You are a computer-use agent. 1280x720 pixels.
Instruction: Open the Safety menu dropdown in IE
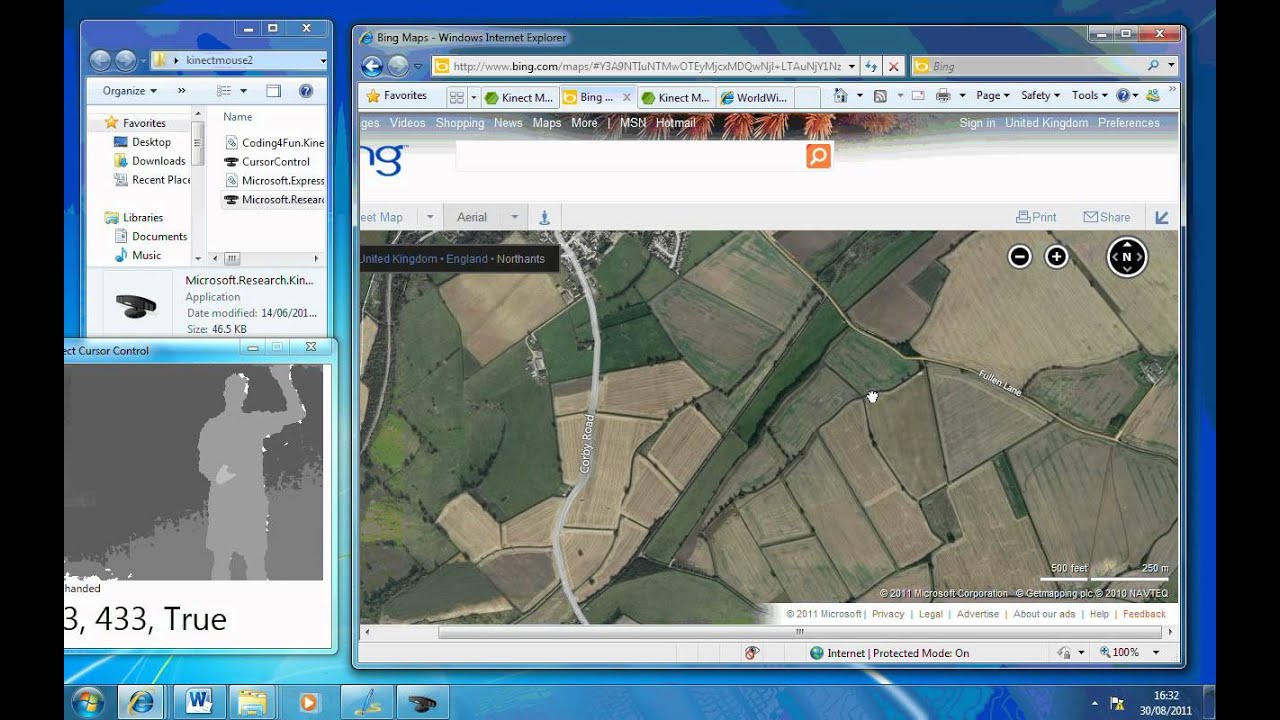click(1040, 96)
